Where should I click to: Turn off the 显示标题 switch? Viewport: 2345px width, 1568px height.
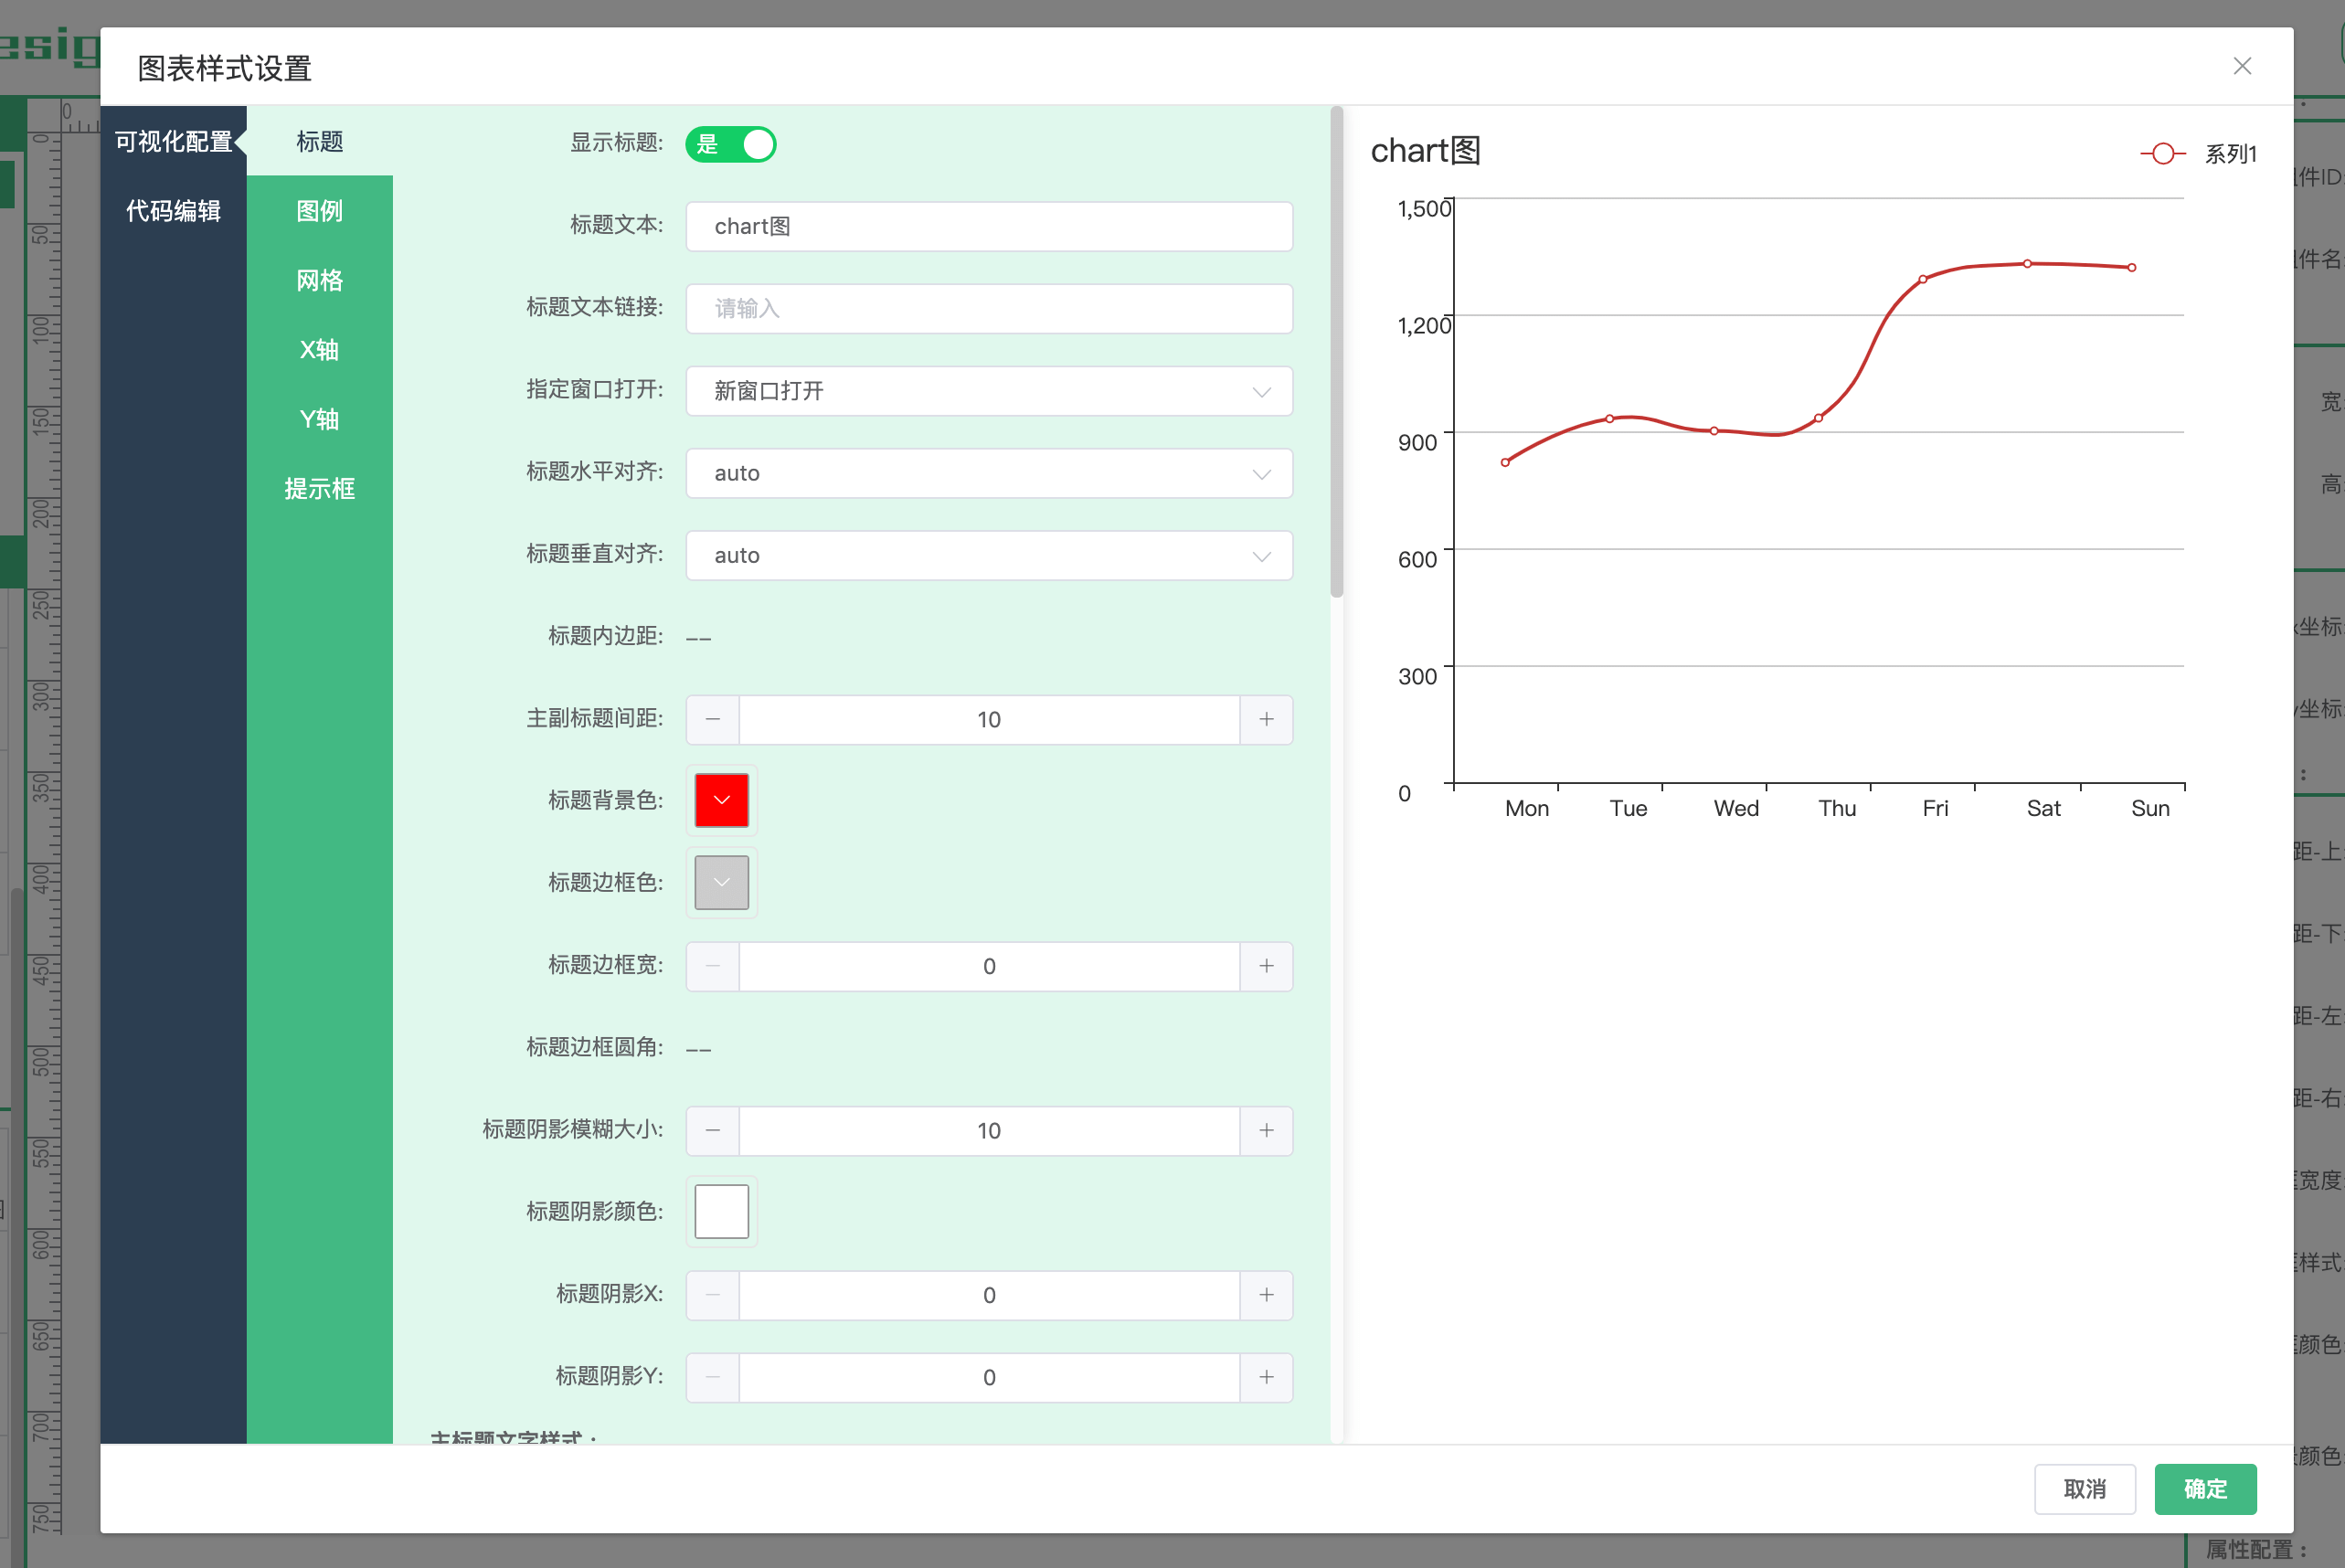coord(731,144)
